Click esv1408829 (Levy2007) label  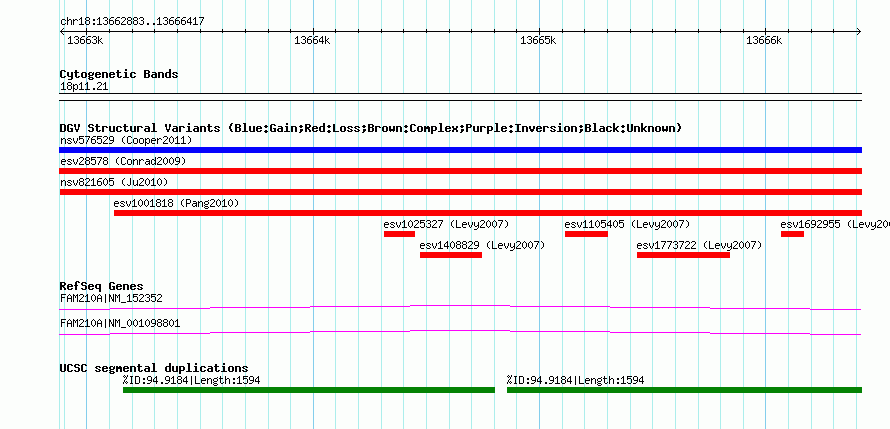(x=482, y=245)
